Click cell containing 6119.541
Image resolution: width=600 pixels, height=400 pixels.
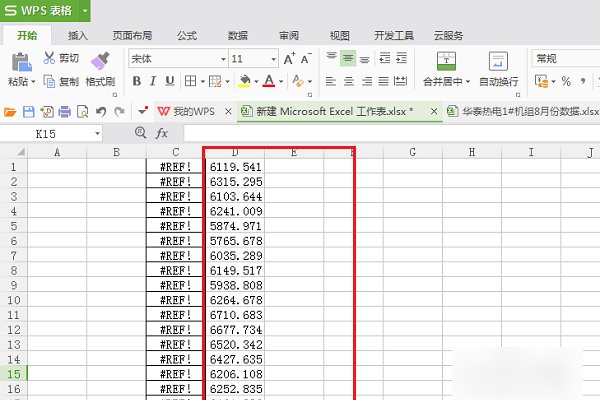(x=235, y=167)
